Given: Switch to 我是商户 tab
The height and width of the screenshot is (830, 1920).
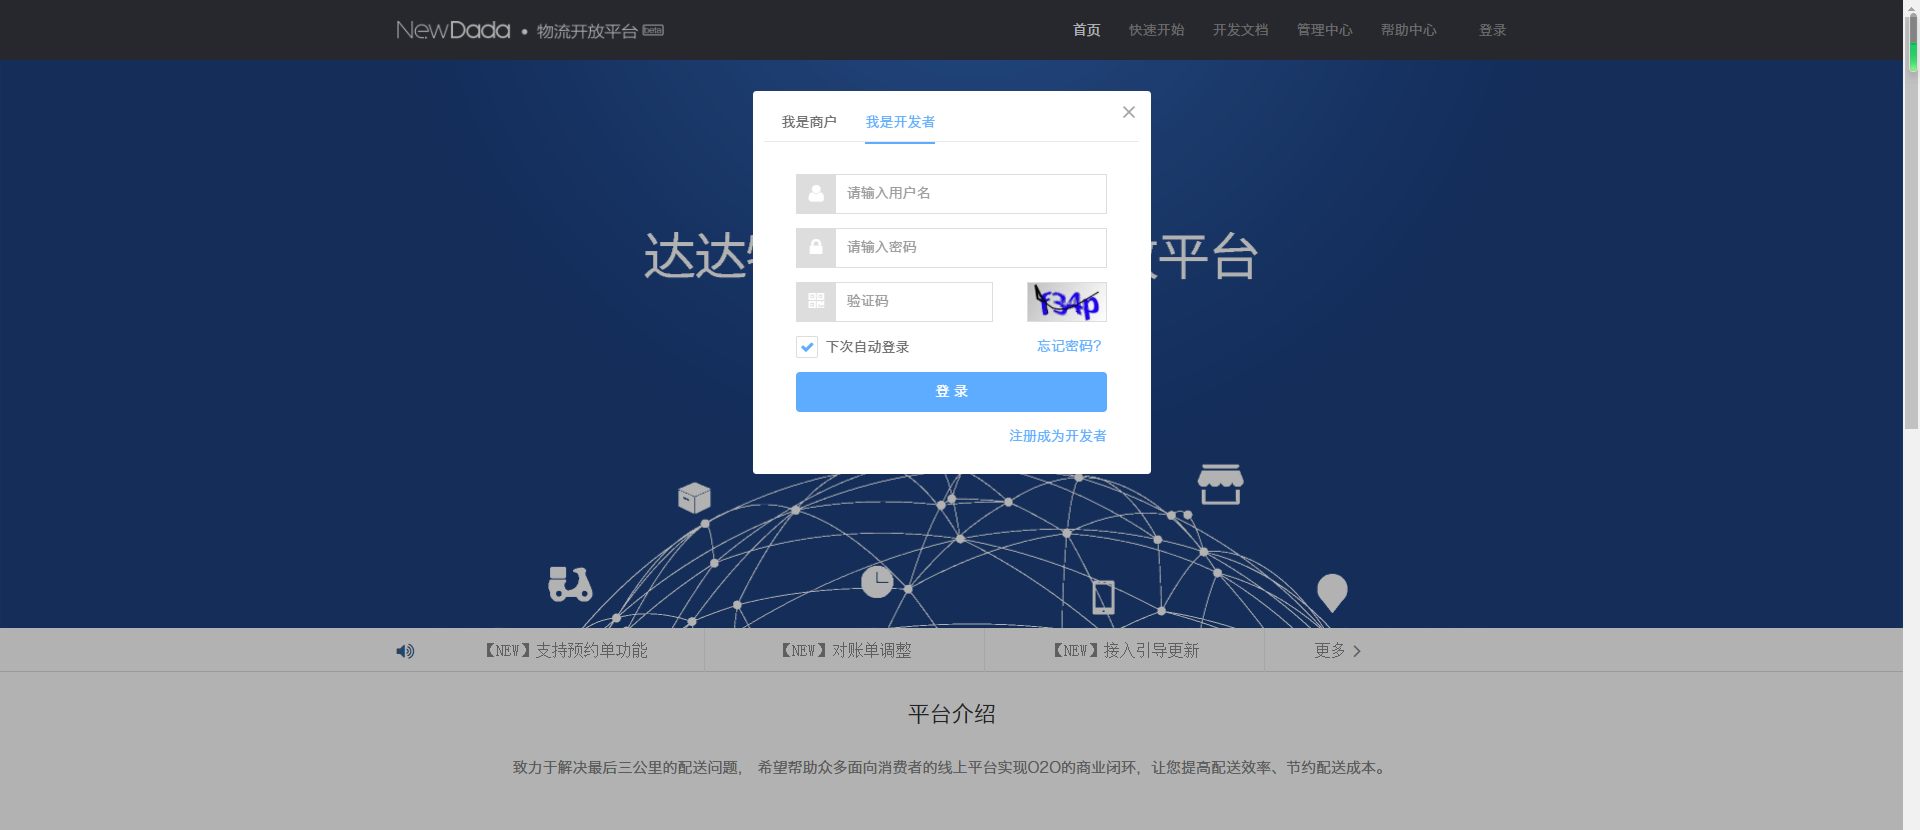Looking at the screenshot, I should (x=809, y=122).
